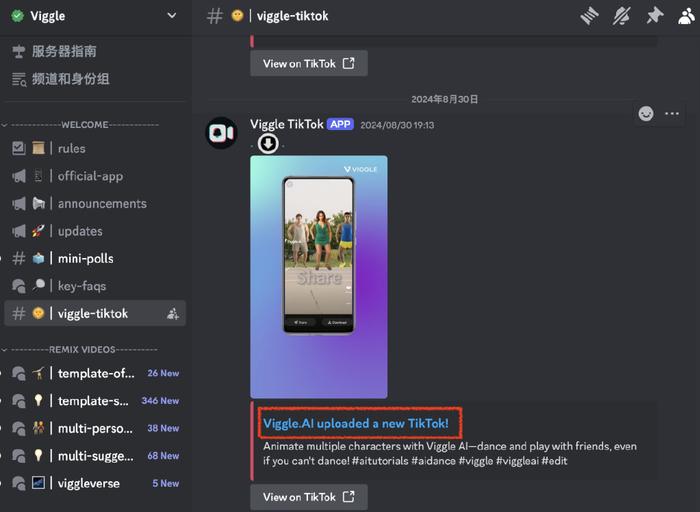Open template-s... channel with 346 new
Image resolution: width=700 pixels, height=512 pixels.
[x=95, y=401]
